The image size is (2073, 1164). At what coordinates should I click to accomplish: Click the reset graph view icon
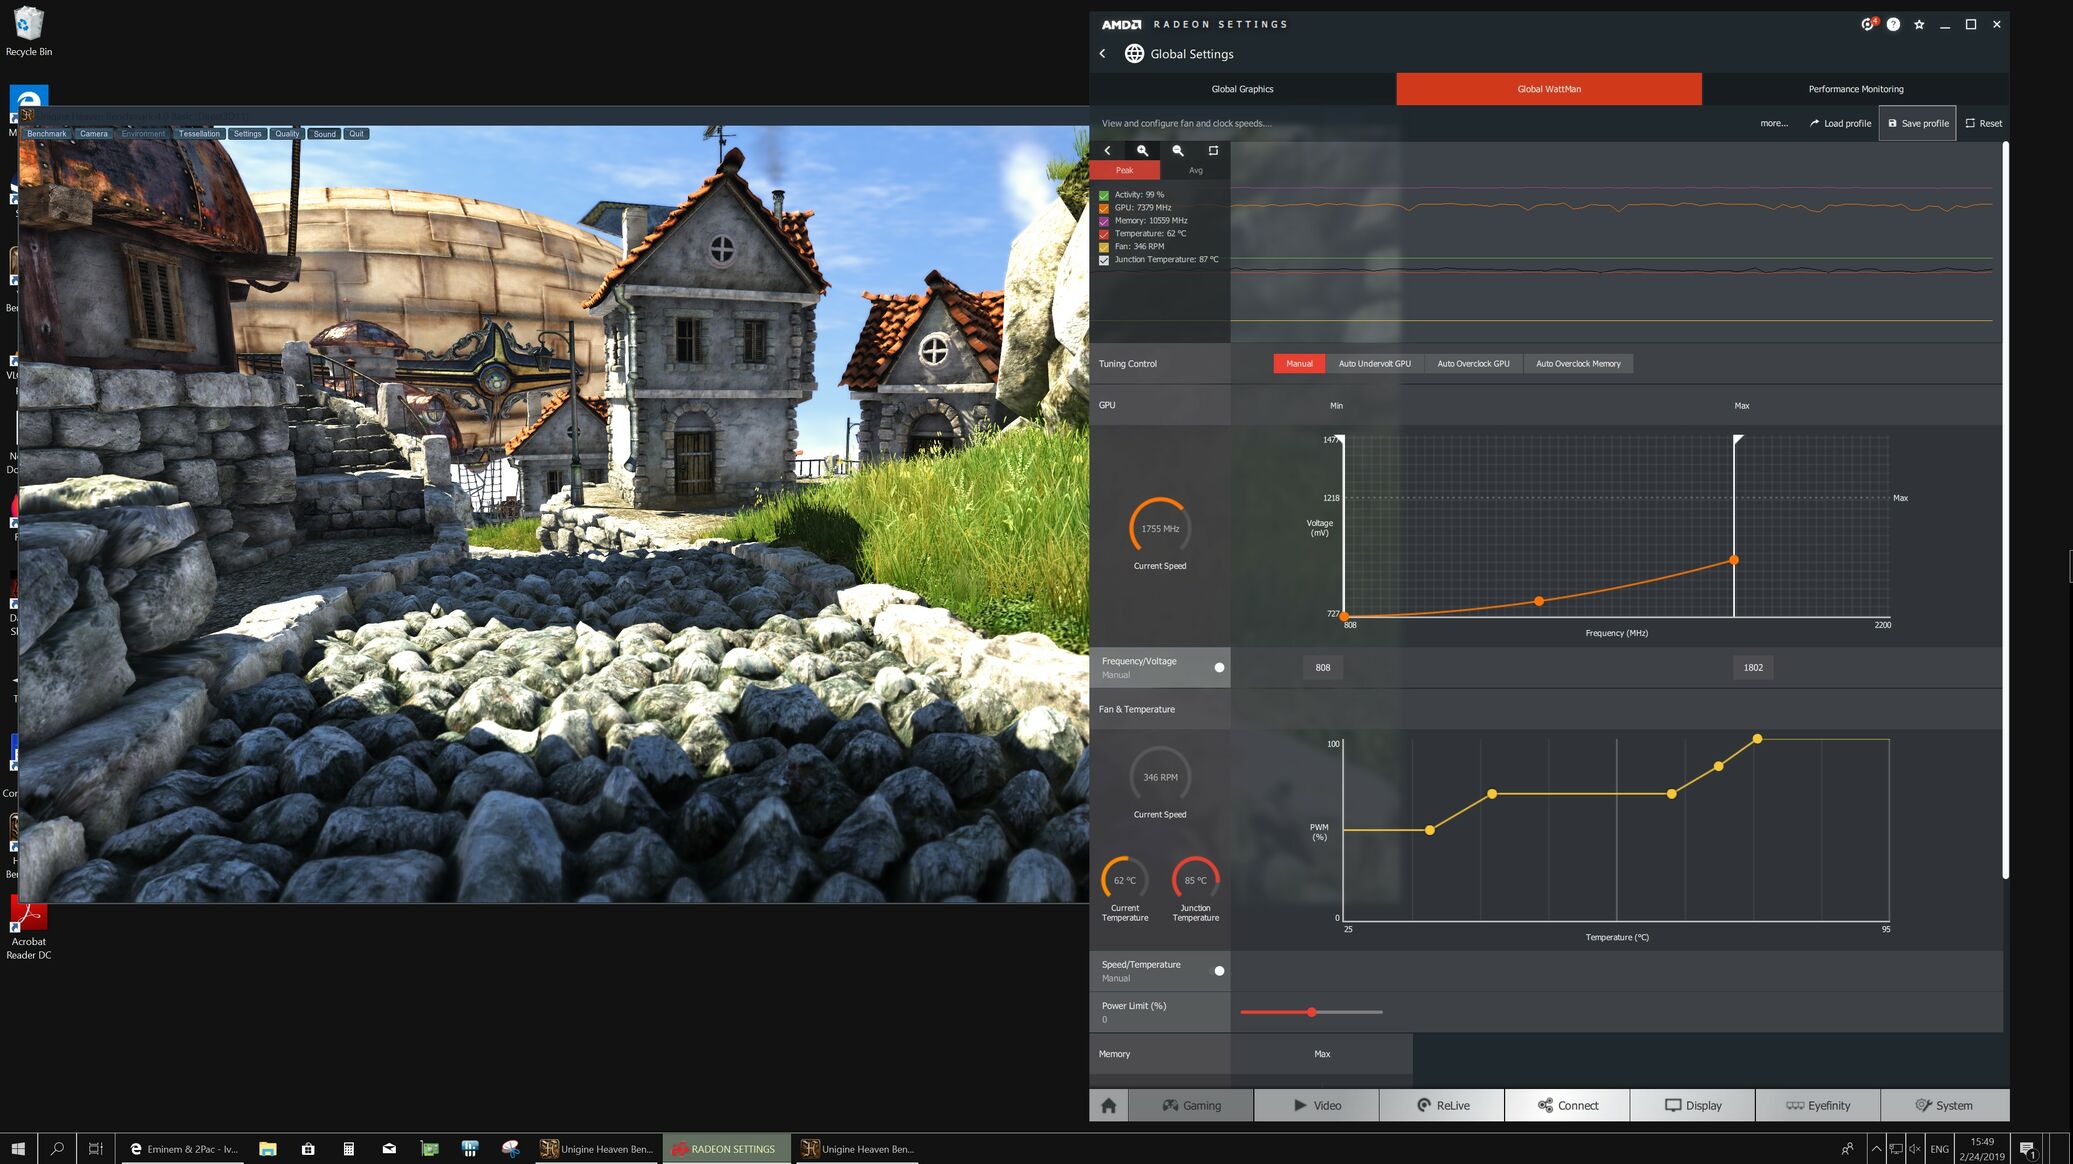pos(1213,150)
